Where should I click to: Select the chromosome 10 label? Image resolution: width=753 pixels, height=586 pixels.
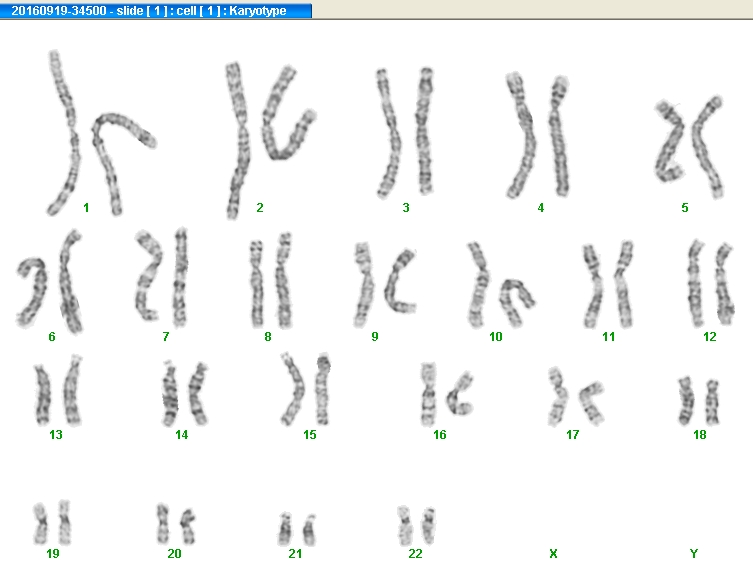pyautogui.click(x=496, y=337)
